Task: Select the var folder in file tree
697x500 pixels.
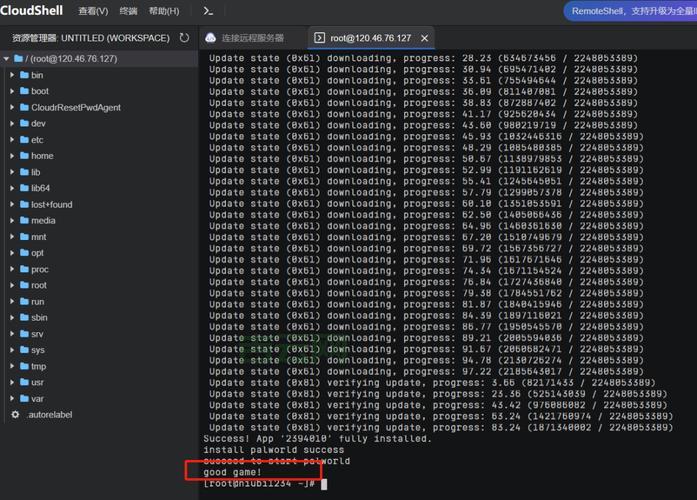Action: pyautogui.click(x=38, y=398)
